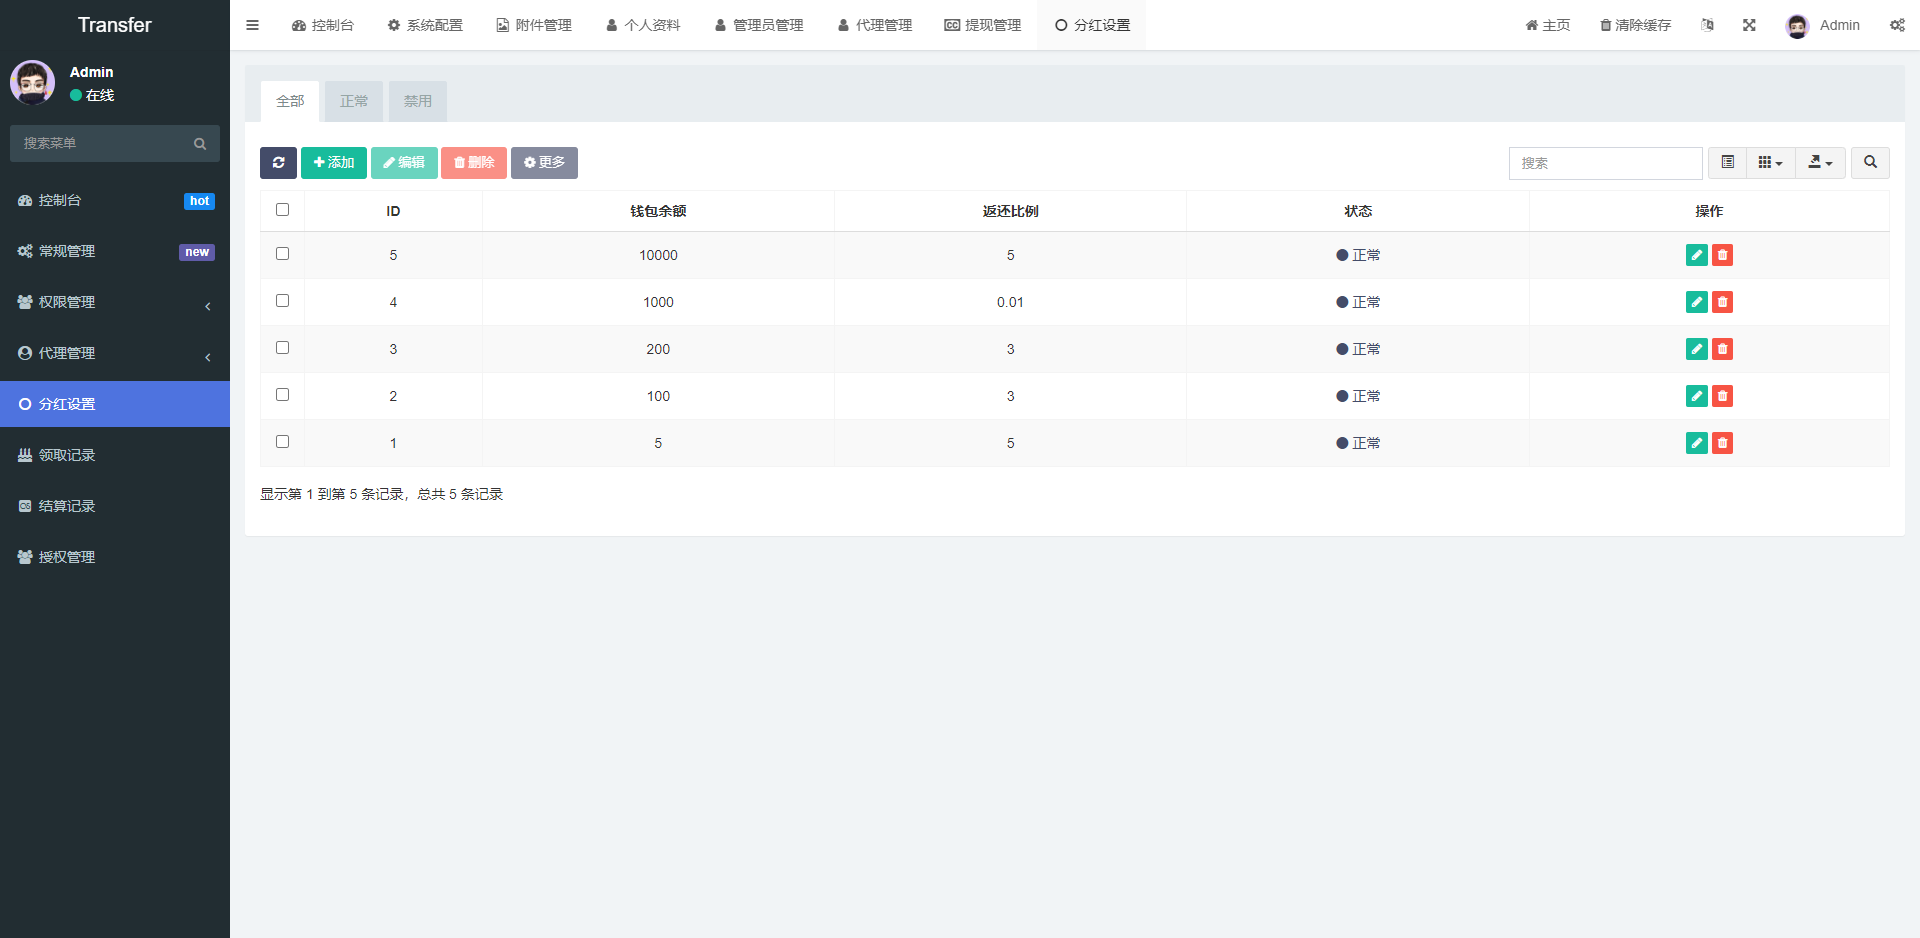Open the columns visibility dropdown

pos(1771,163)
